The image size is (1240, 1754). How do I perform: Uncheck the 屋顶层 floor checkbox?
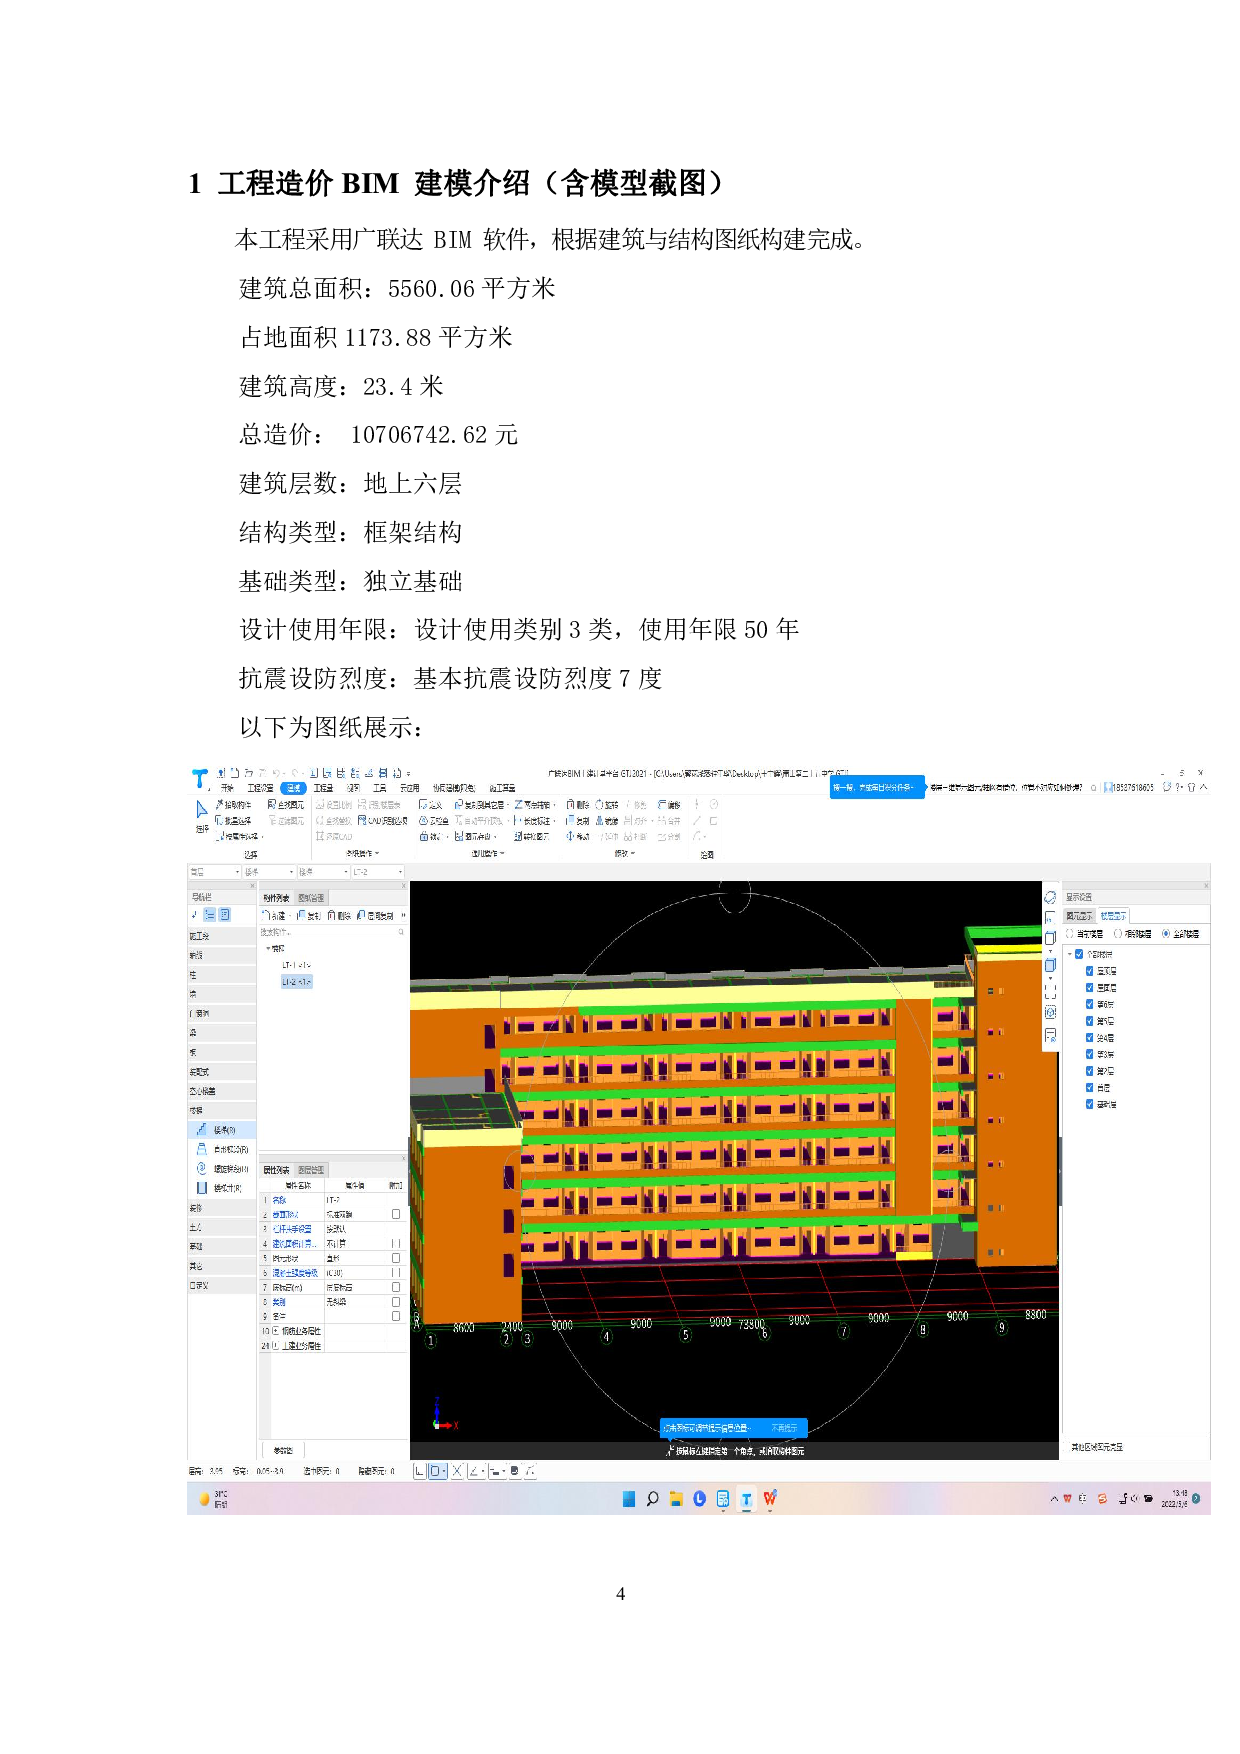(1089, 970)
